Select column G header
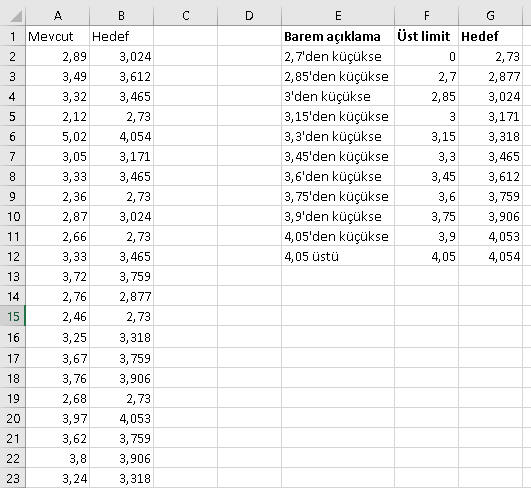 coord(490,16)
